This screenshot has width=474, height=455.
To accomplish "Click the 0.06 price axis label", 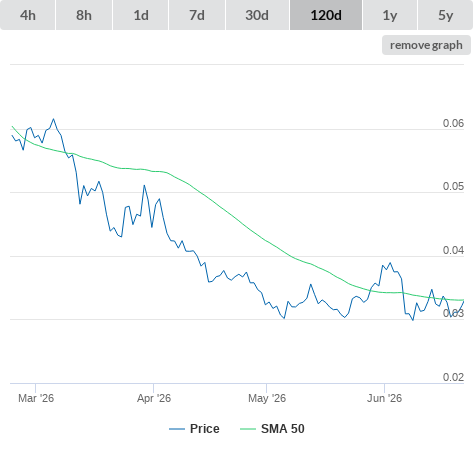I will 453,123.
